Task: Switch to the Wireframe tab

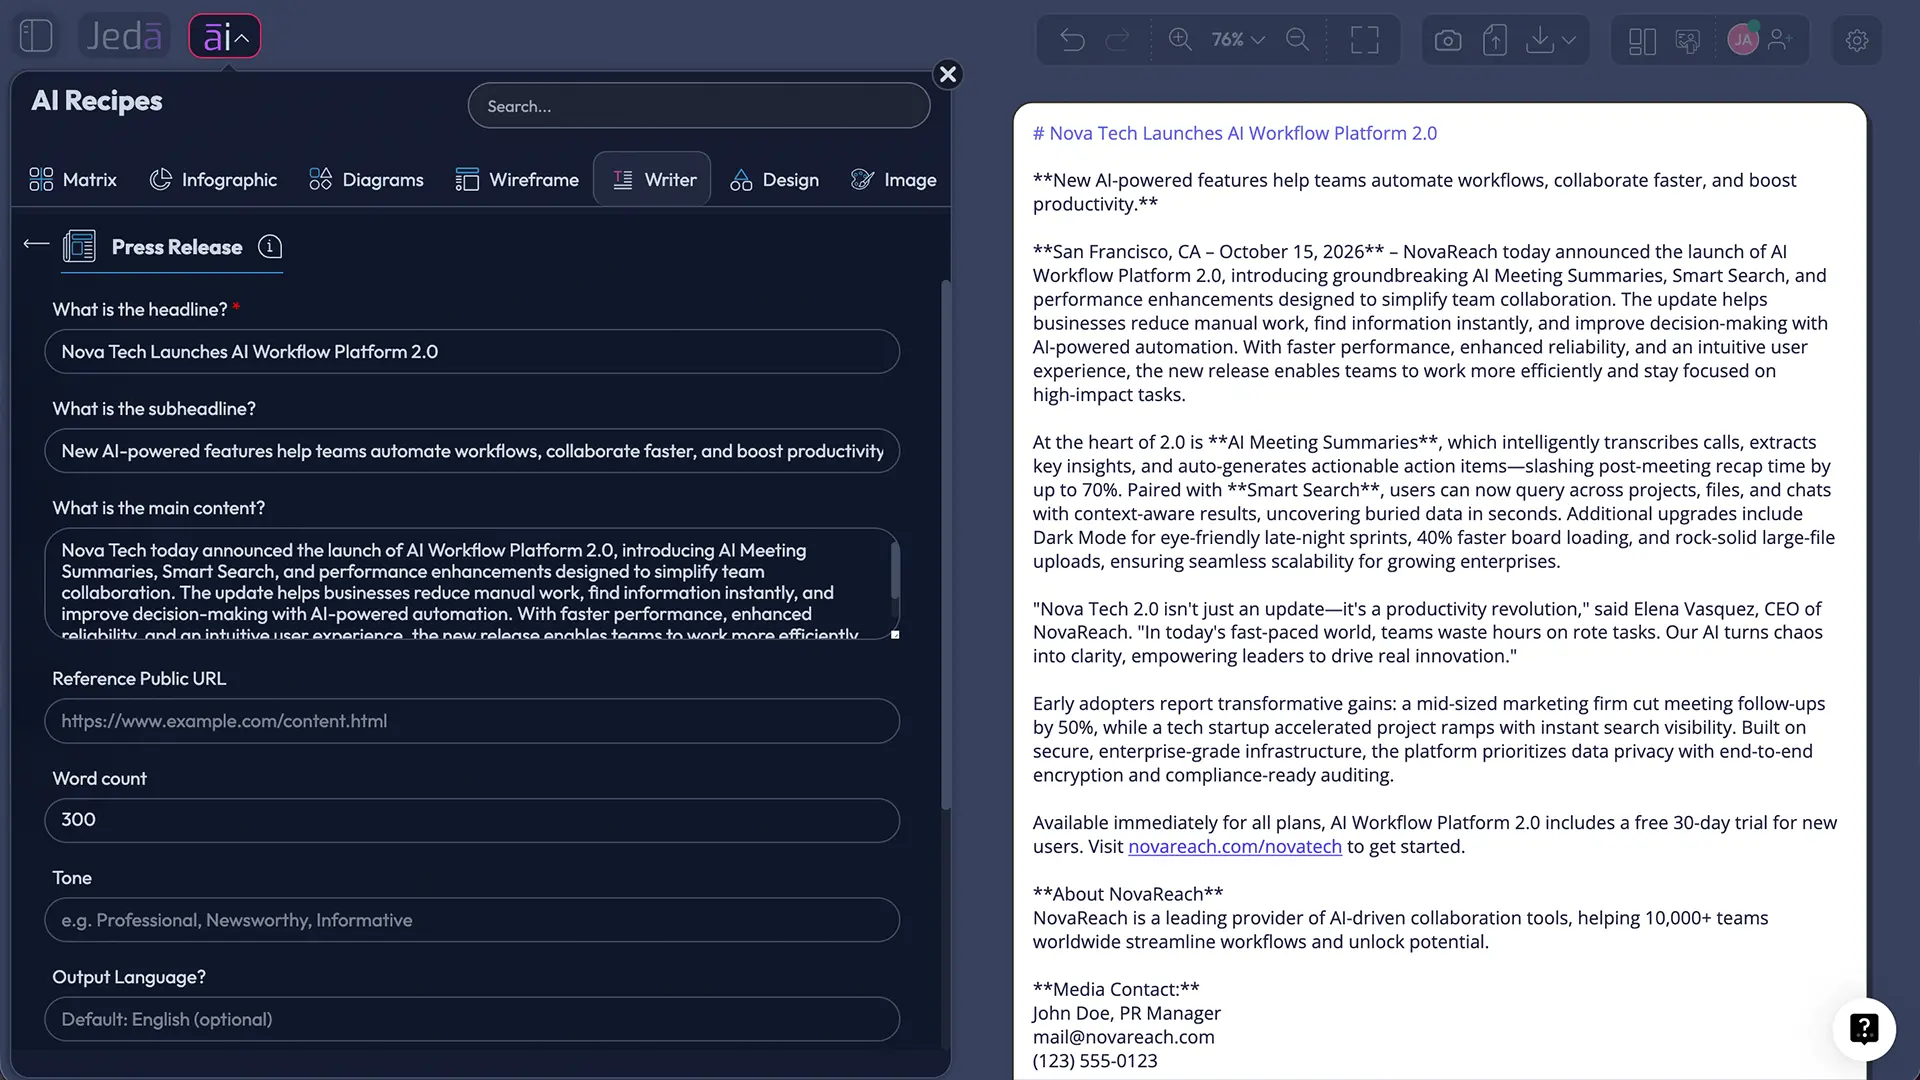Action: click(x=517, y=180)
